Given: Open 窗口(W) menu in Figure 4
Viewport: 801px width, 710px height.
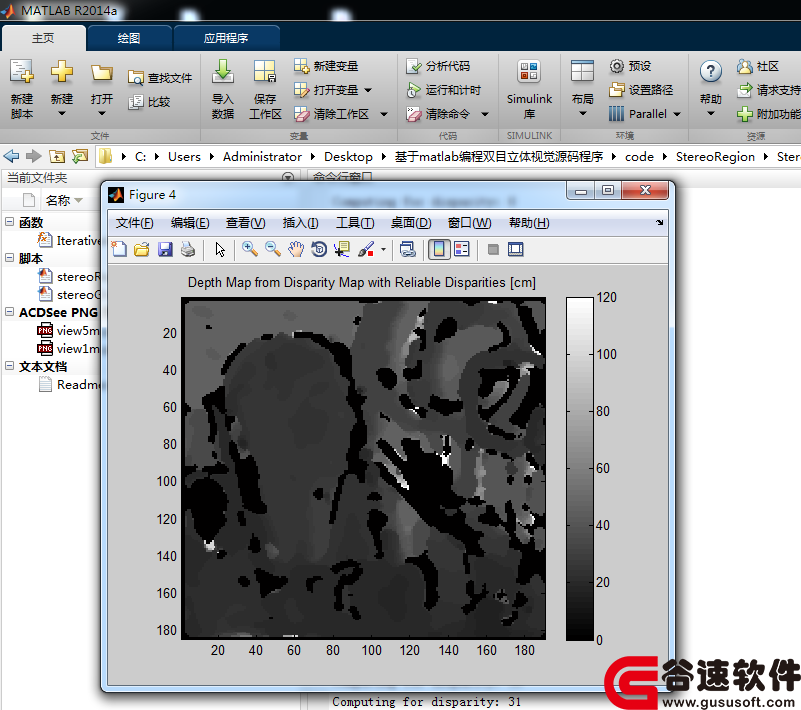Looking at the screenshot, I should (469, 223).
